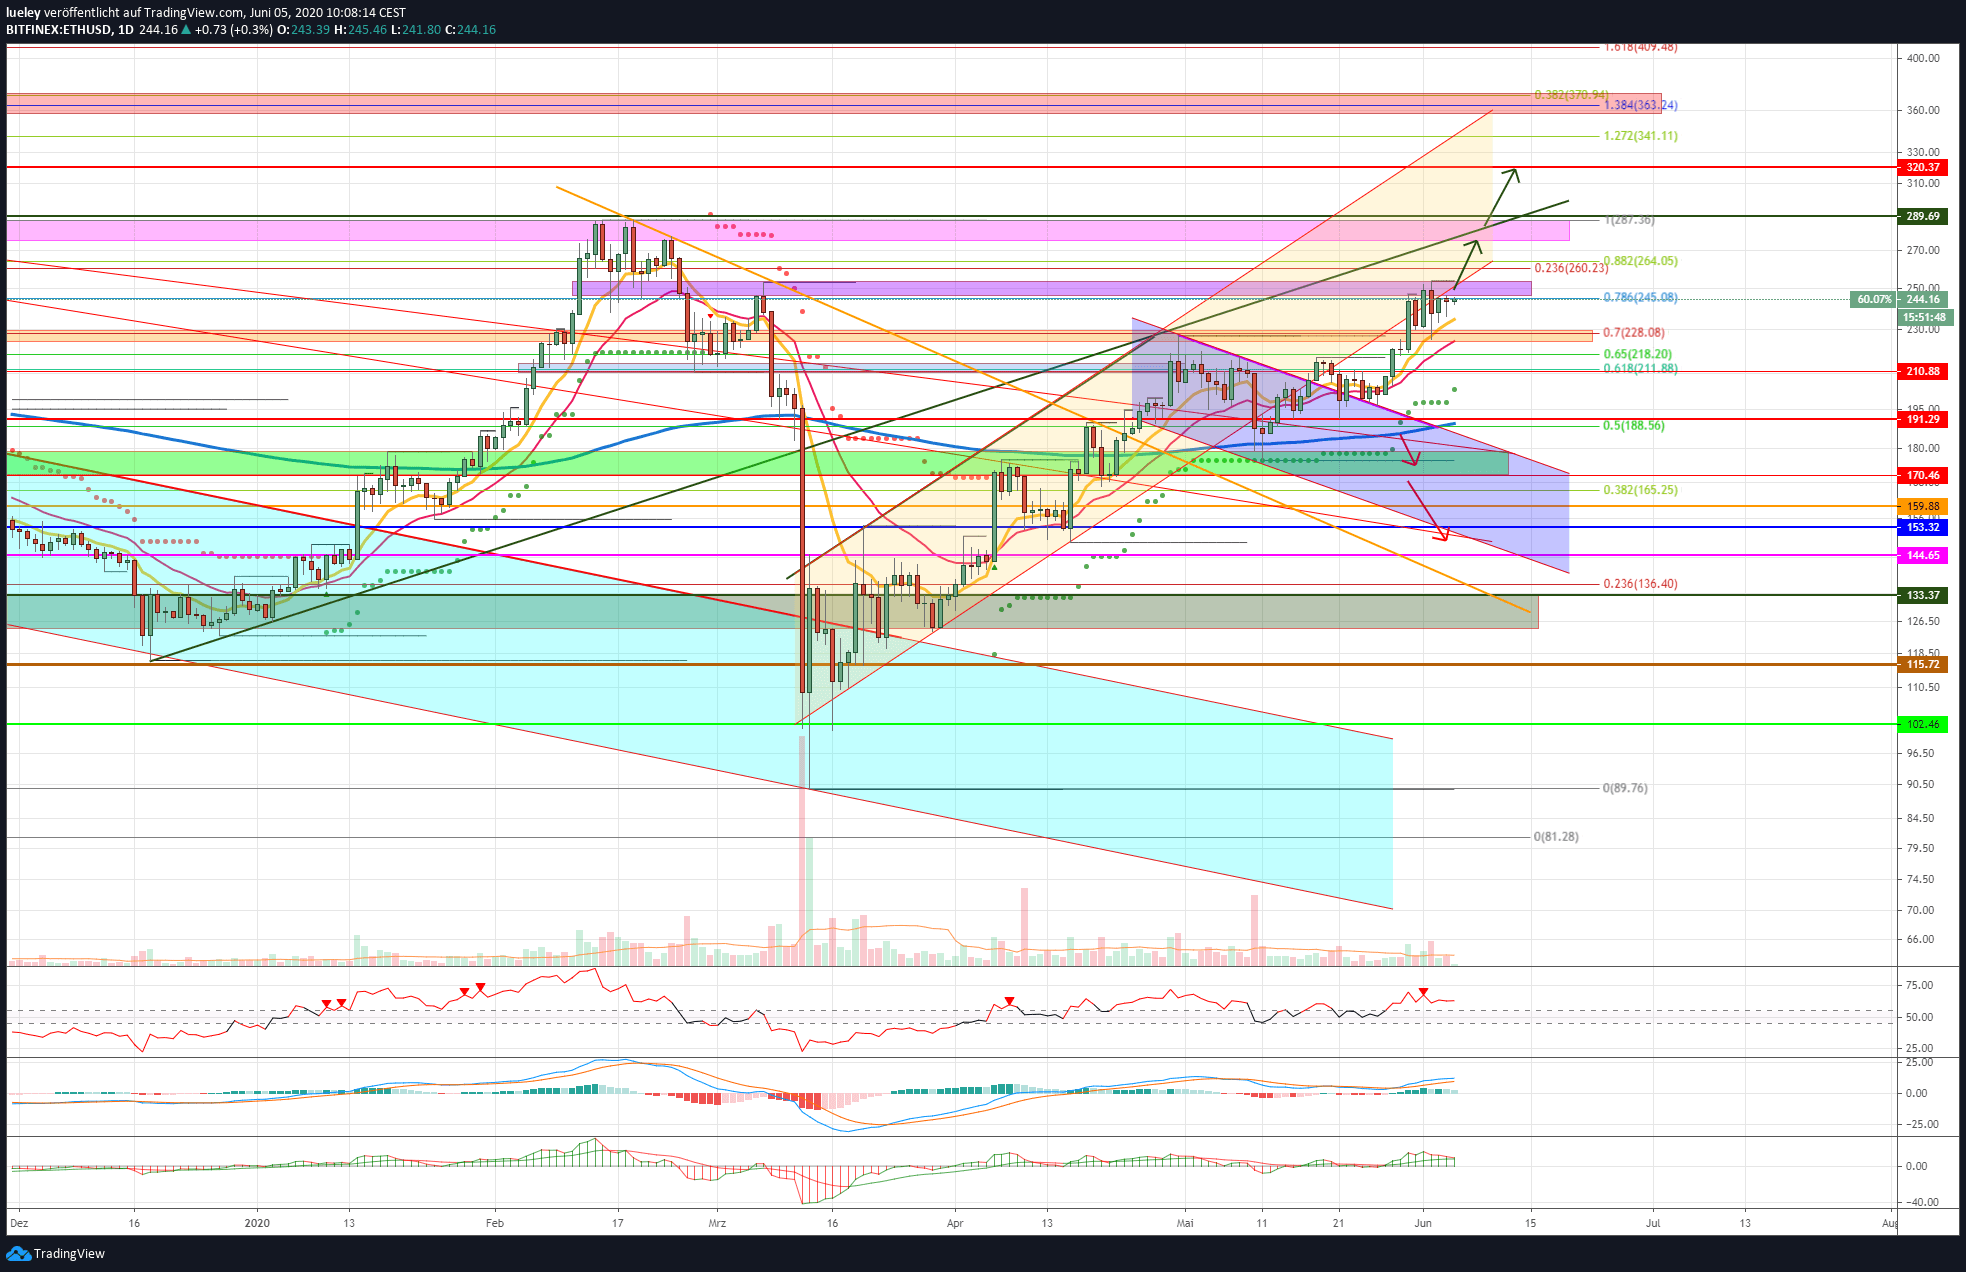This screenshot has width=1966, height=1272.
Task: Click the Dez date axis label
Action: tap(19, 1223)
